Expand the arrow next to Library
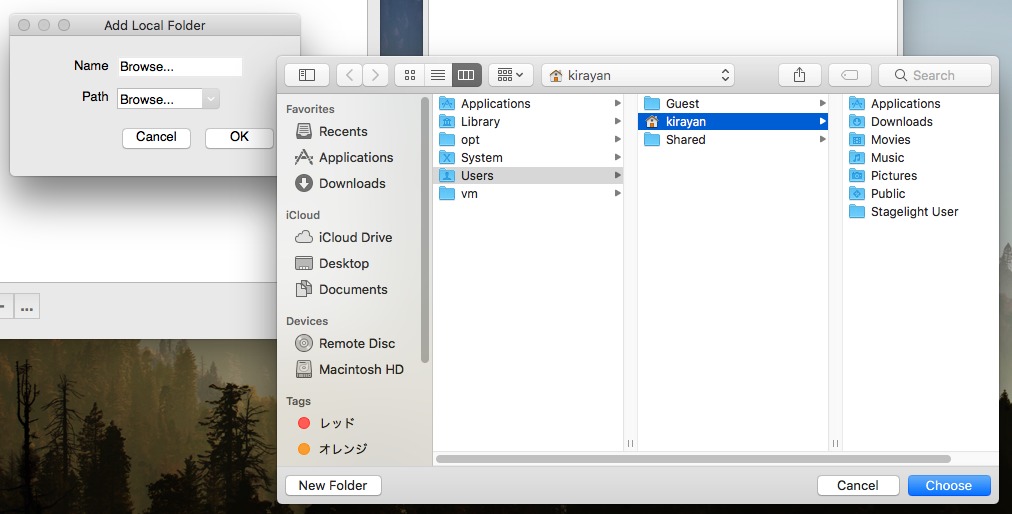 click(x=618, y=121)
